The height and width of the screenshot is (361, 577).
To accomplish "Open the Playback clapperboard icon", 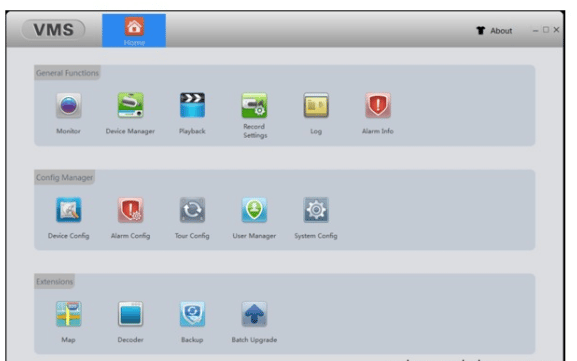I will point(192,106).
